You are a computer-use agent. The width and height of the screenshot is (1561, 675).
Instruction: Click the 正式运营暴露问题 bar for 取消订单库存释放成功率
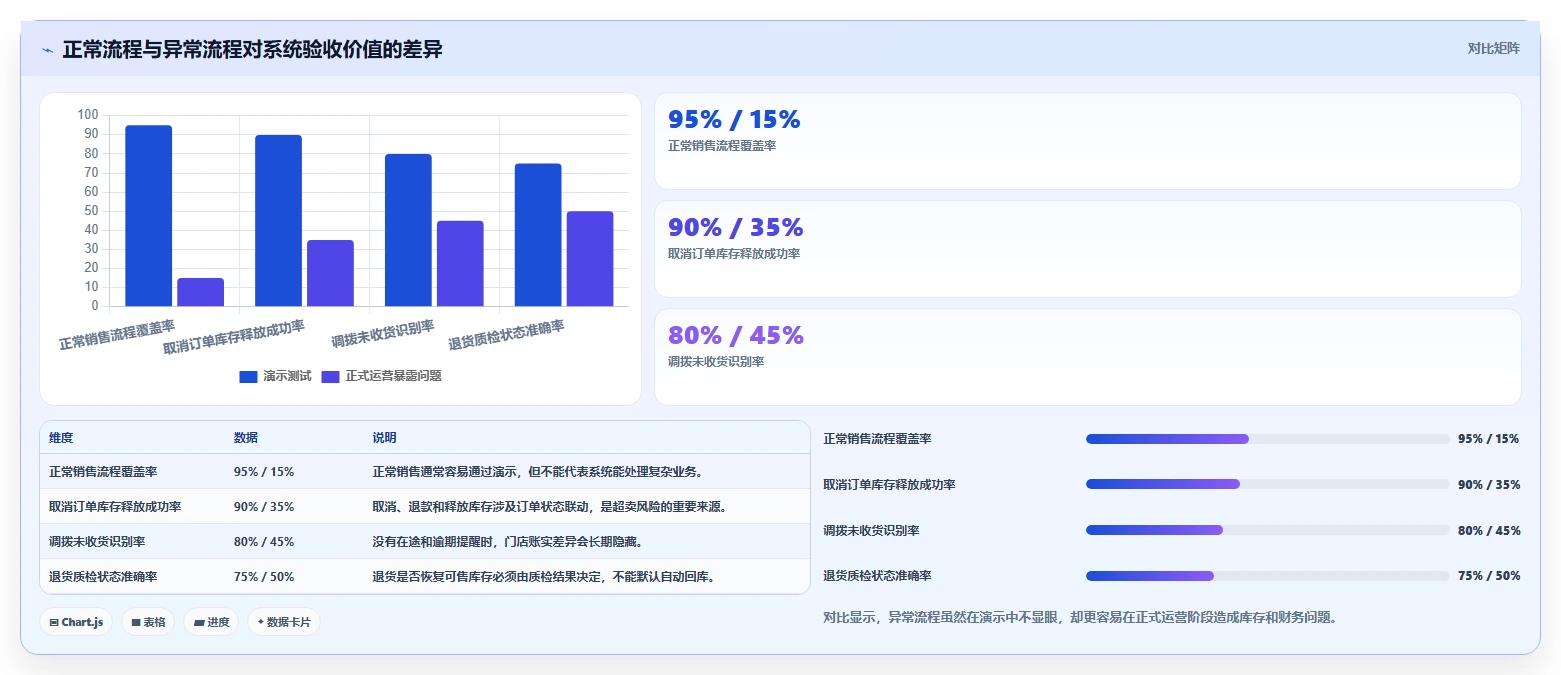tap(330, 273)
